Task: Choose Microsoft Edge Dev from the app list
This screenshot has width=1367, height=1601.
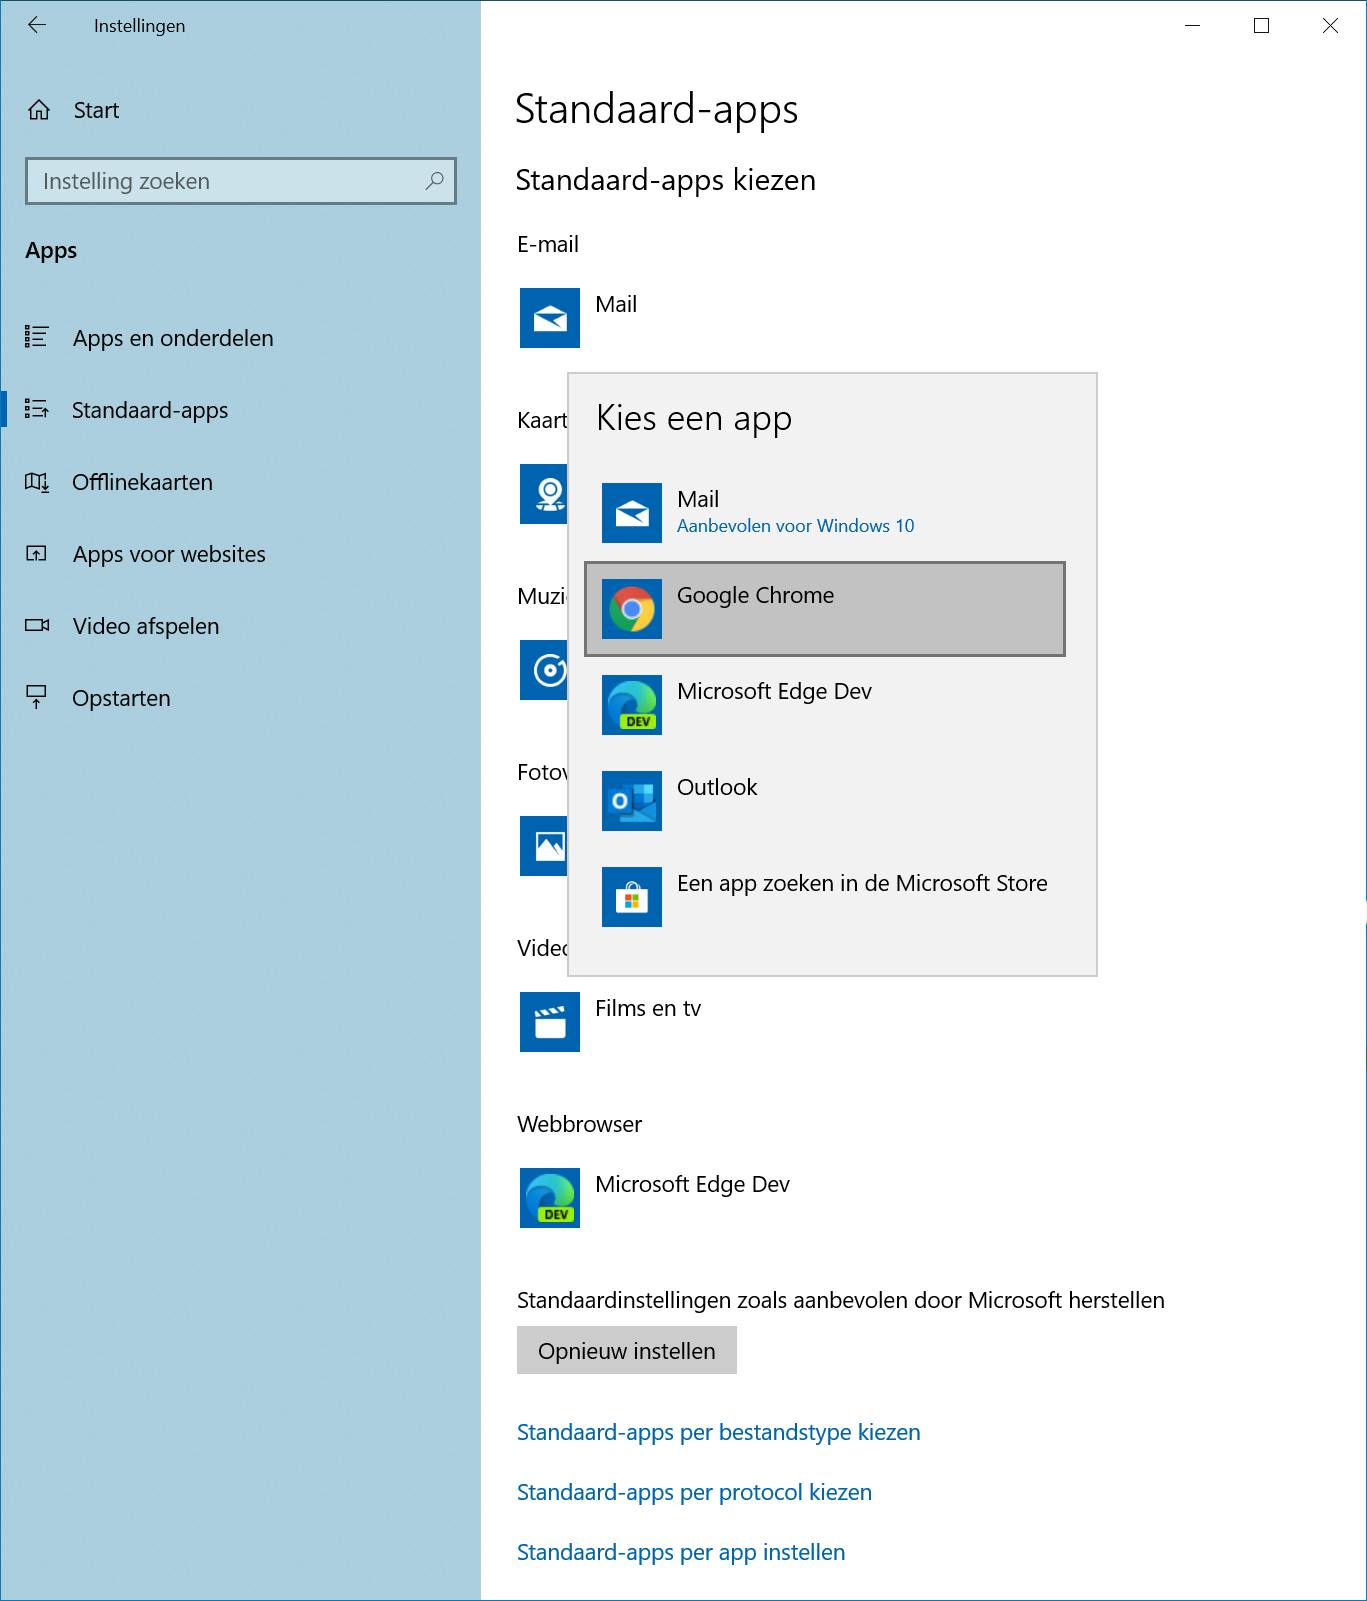Action: (825, 705)
